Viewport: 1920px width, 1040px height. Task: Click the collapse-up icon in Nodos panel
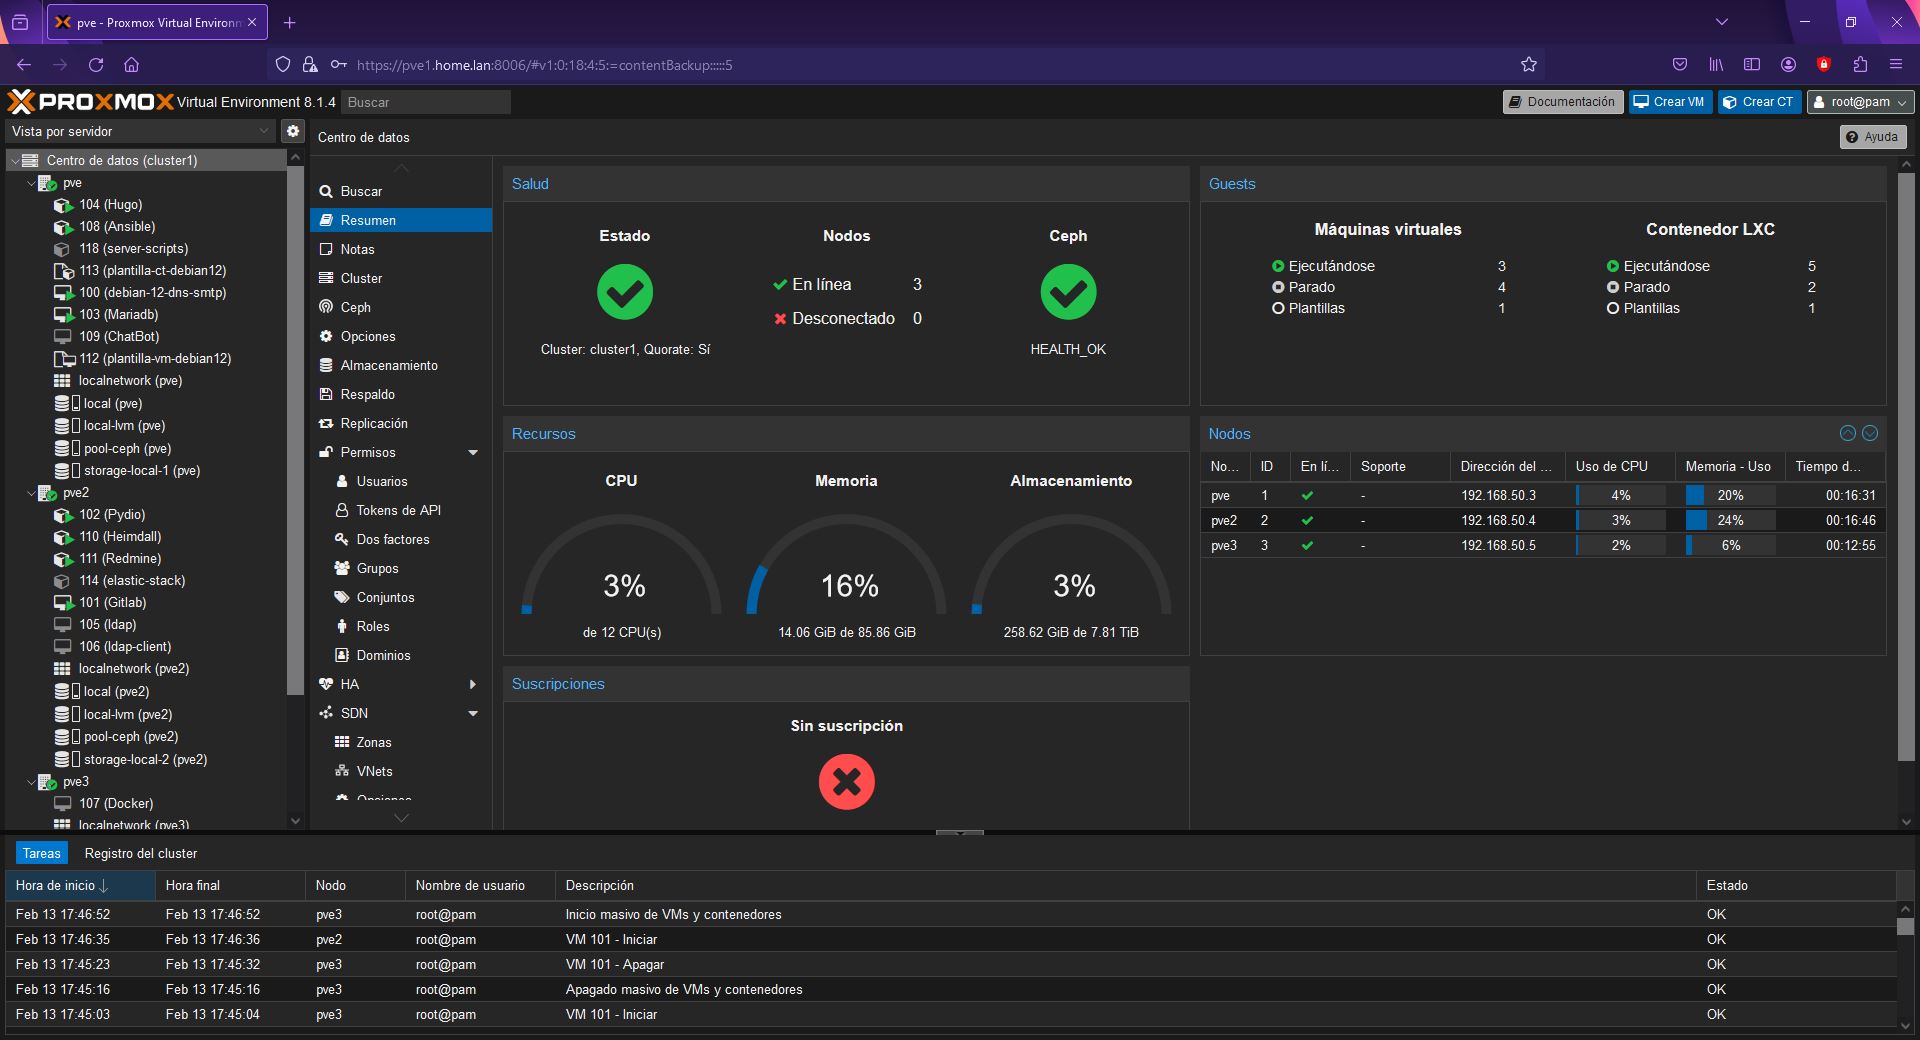pyautogui.click(x=1848, y=433)
